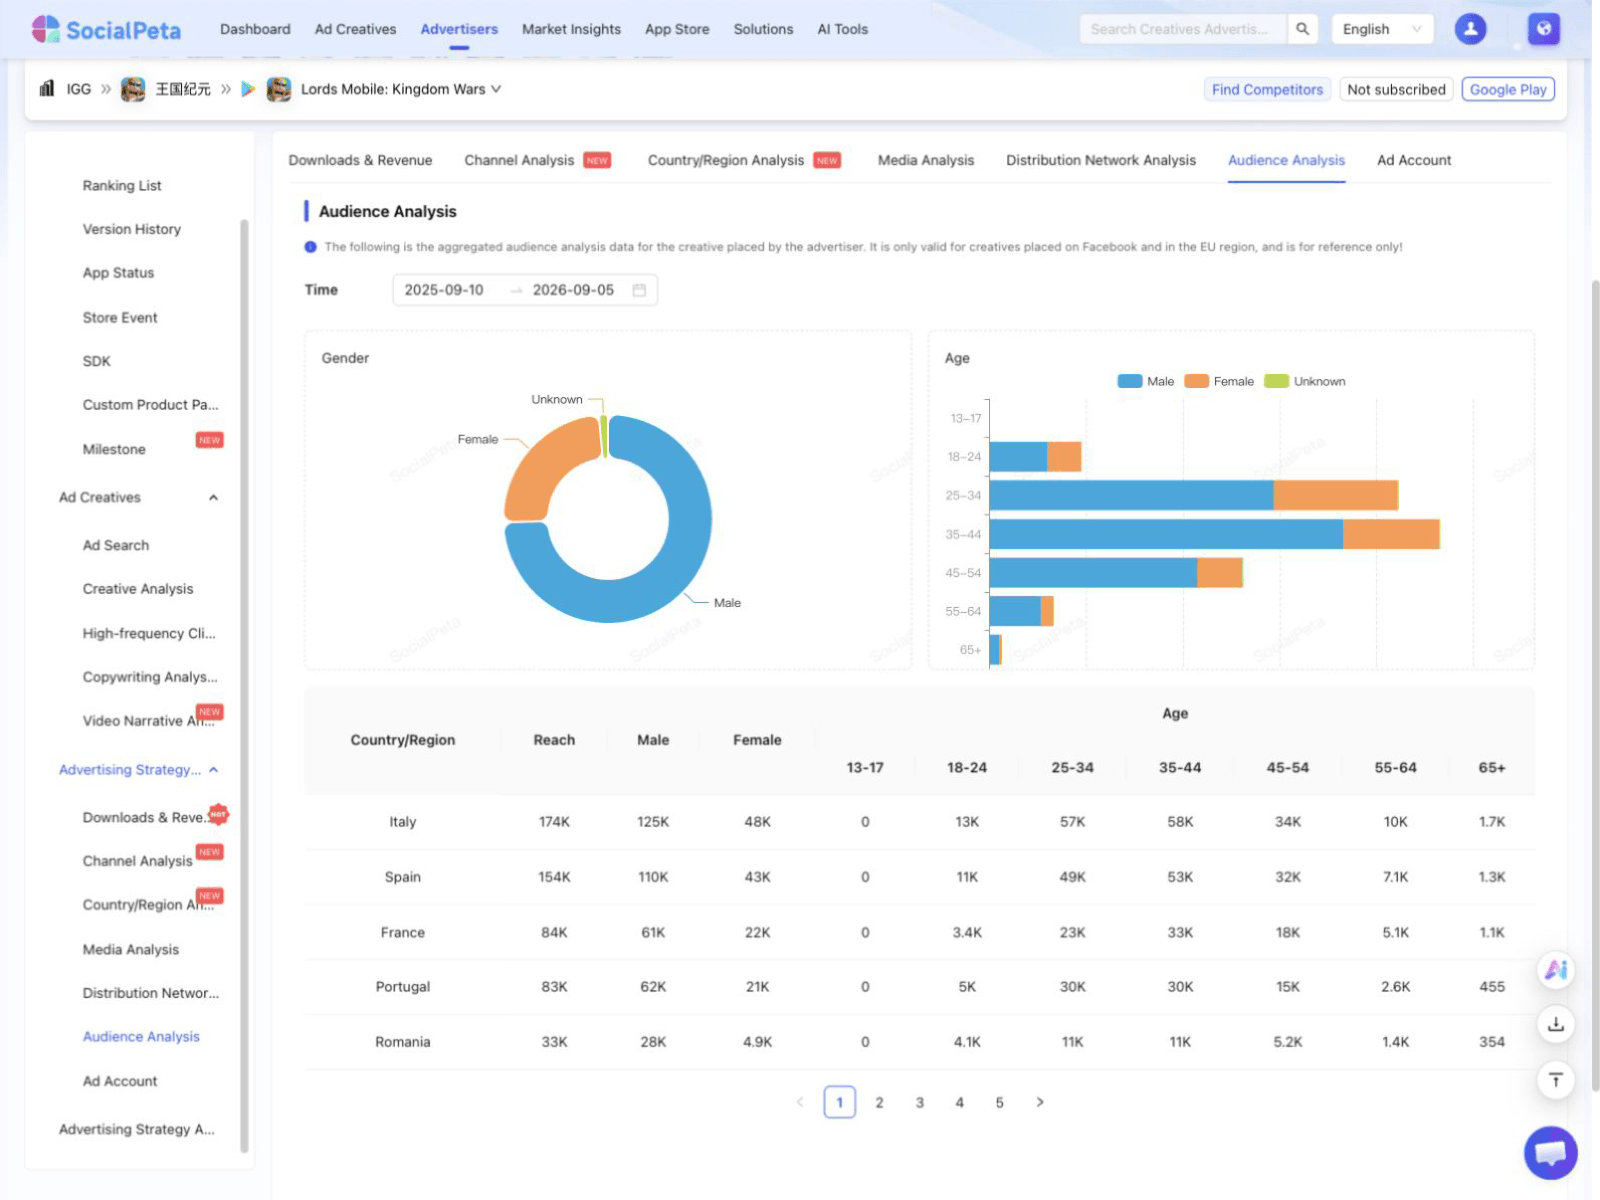Click the Lords Mobile app thumbnail
The height and width of the screenshot is (1200, 1600).
point(279,89)
